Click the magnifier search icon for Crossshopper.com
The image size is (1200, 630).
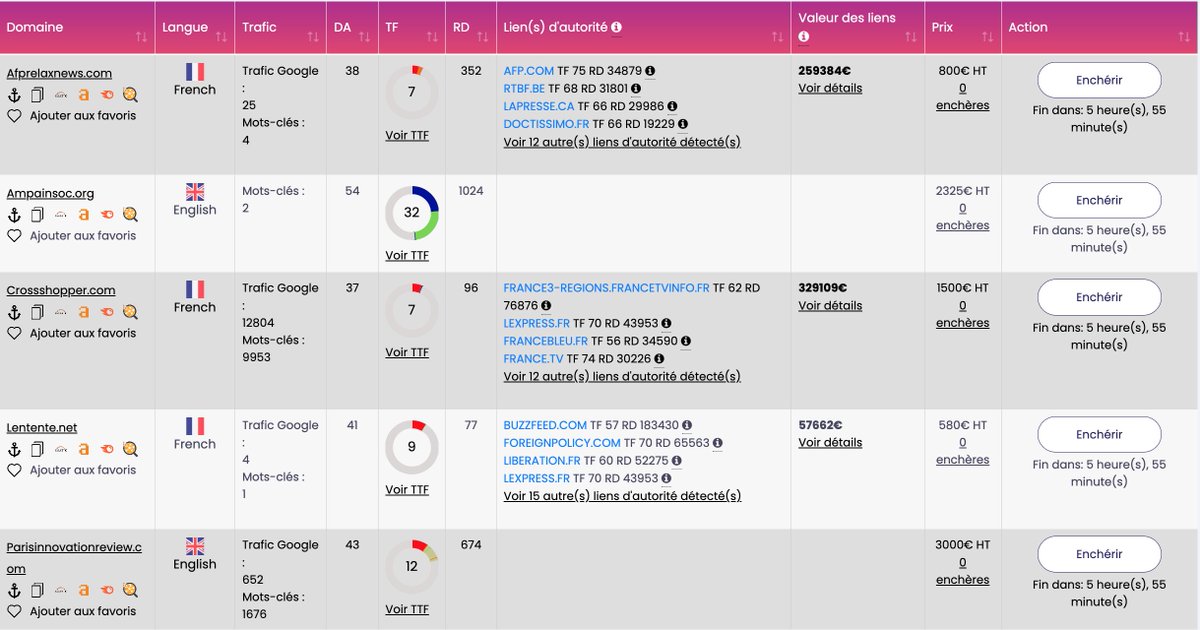pos(130,312)
